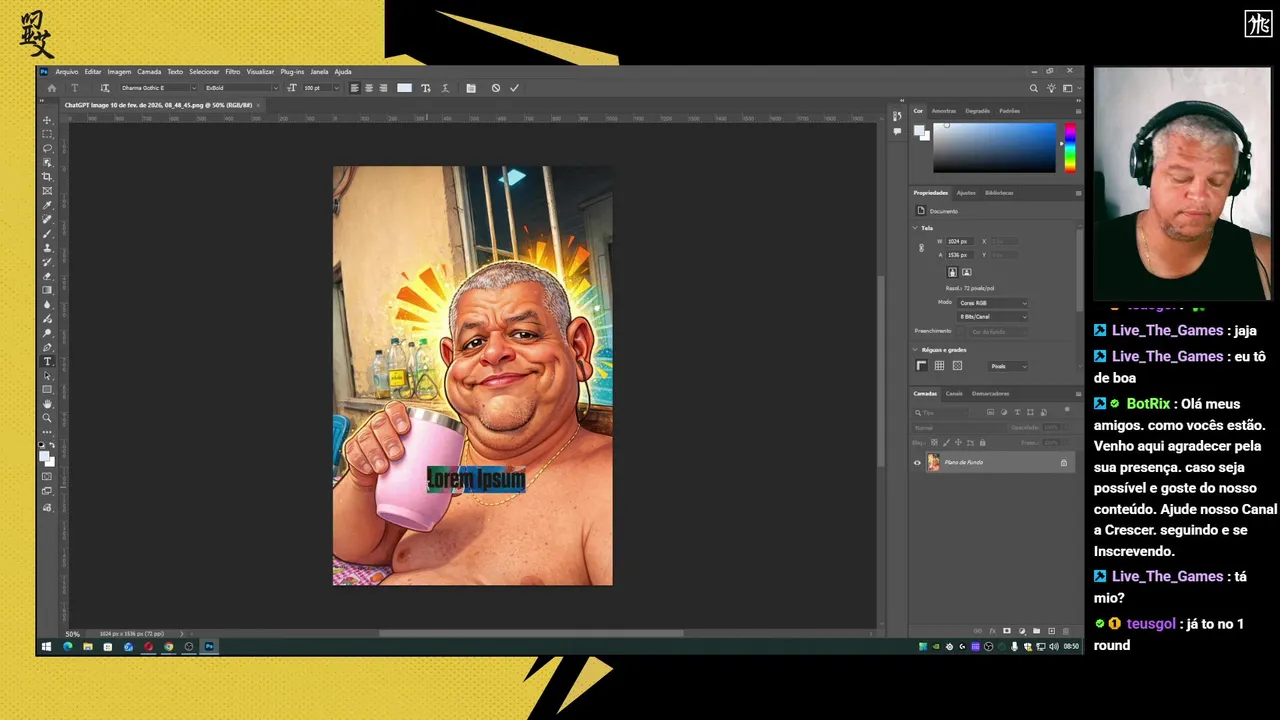Select the Horizontal Type tool
Image resolution: width=1280 pixels, height=720 pixels.
47,361
